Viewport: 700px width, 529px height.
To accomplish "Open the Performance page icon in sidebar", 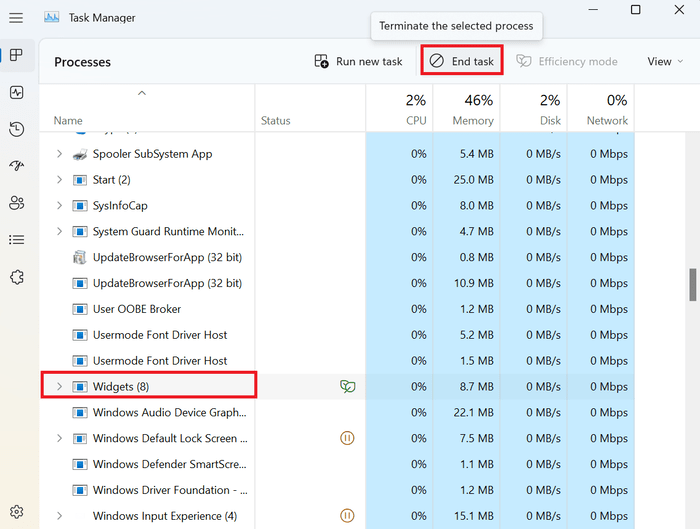I will click(x=17, y=92).
